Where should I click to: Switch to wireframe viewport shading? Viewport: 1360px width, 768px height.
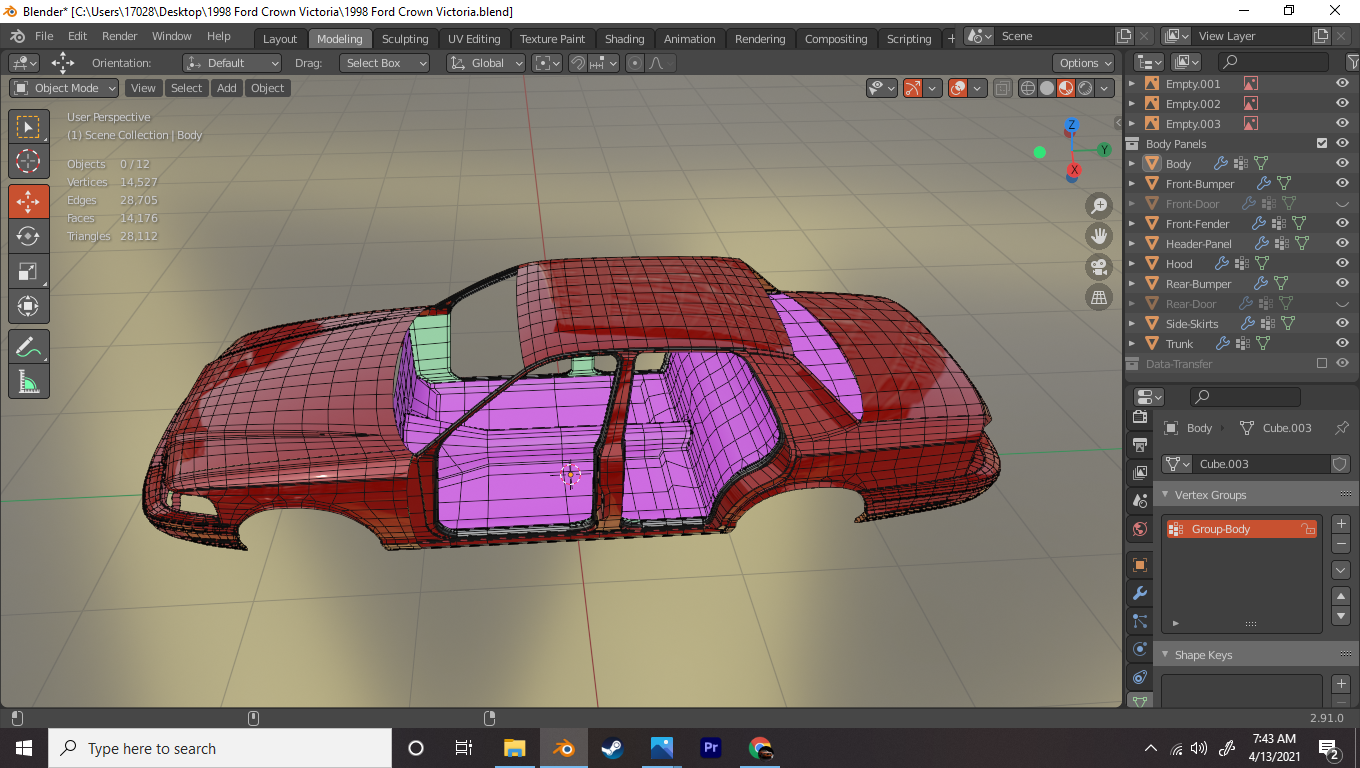point(1027,88)
